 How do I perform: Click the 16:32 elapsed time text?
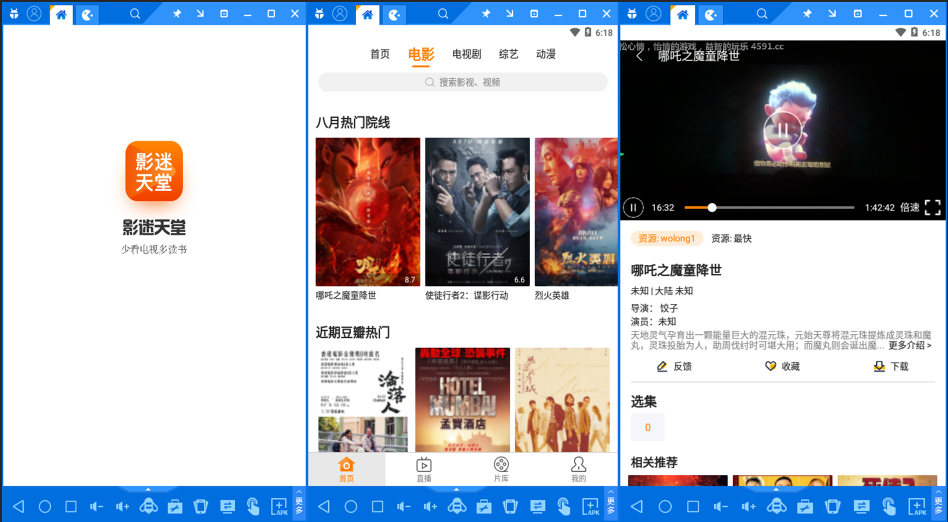click(663, 207)
